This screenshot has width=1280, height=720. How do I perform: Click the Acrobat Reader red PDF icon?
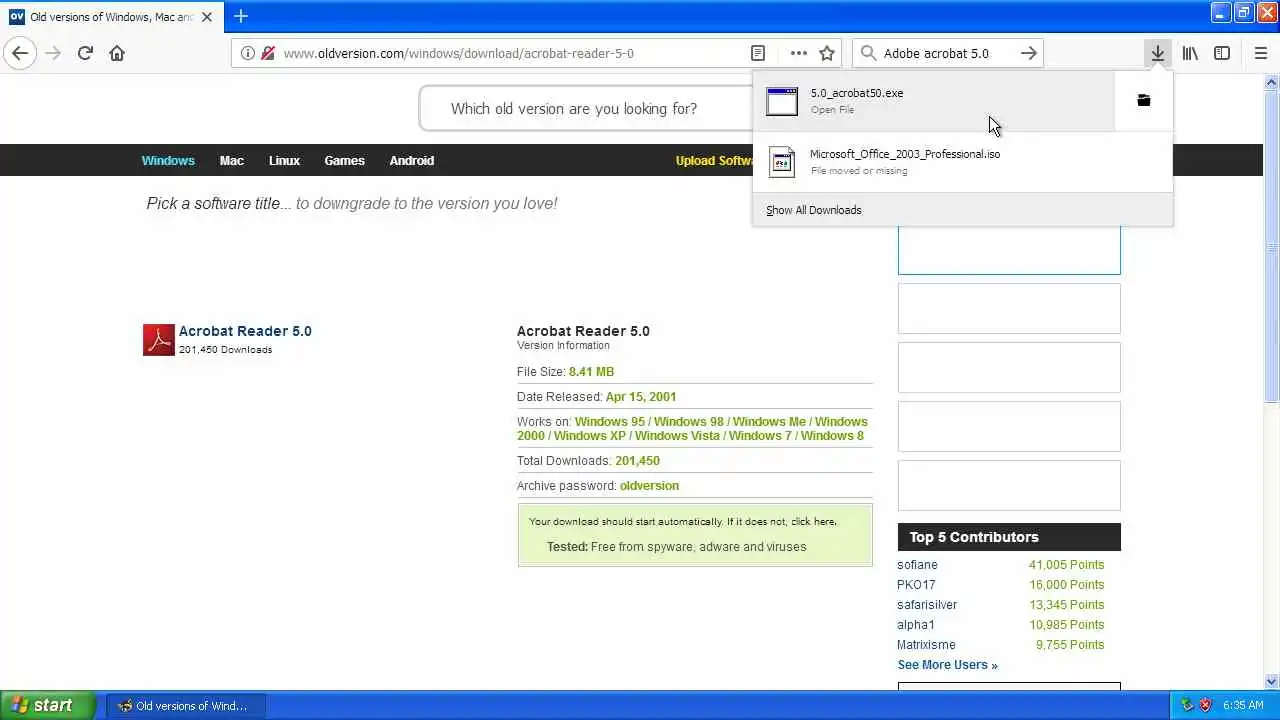(x=159, y=339)
